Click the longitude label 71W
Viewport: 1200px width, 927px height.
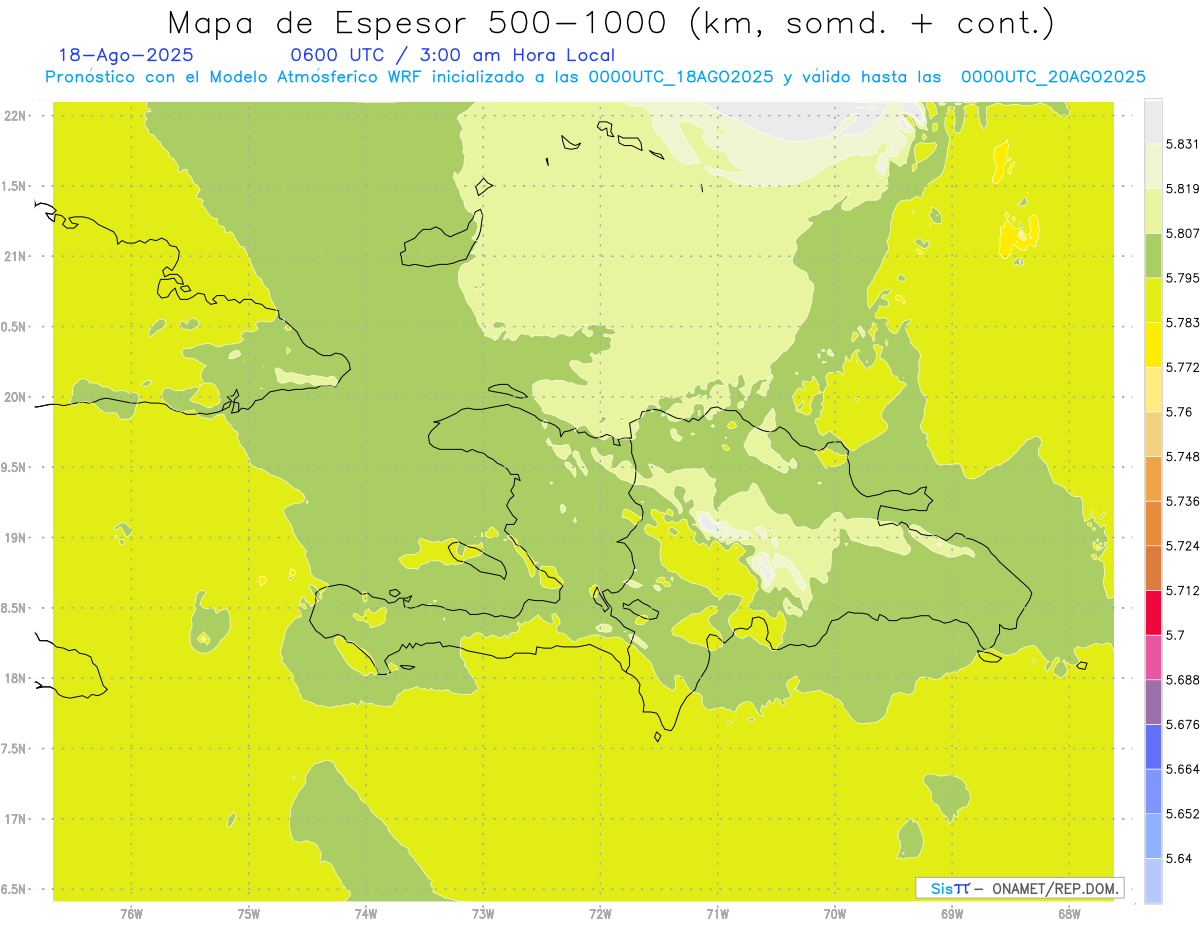[x=717, y=914]
